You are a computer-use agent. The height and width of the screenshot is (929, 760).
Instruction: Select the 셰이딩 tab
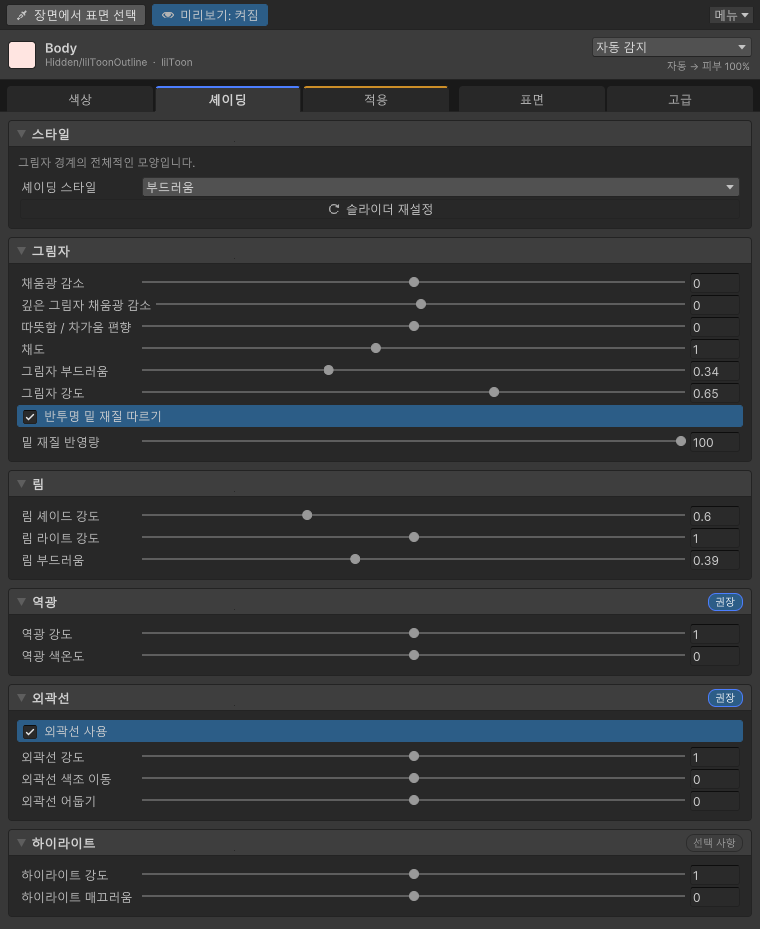pos(227,100)
